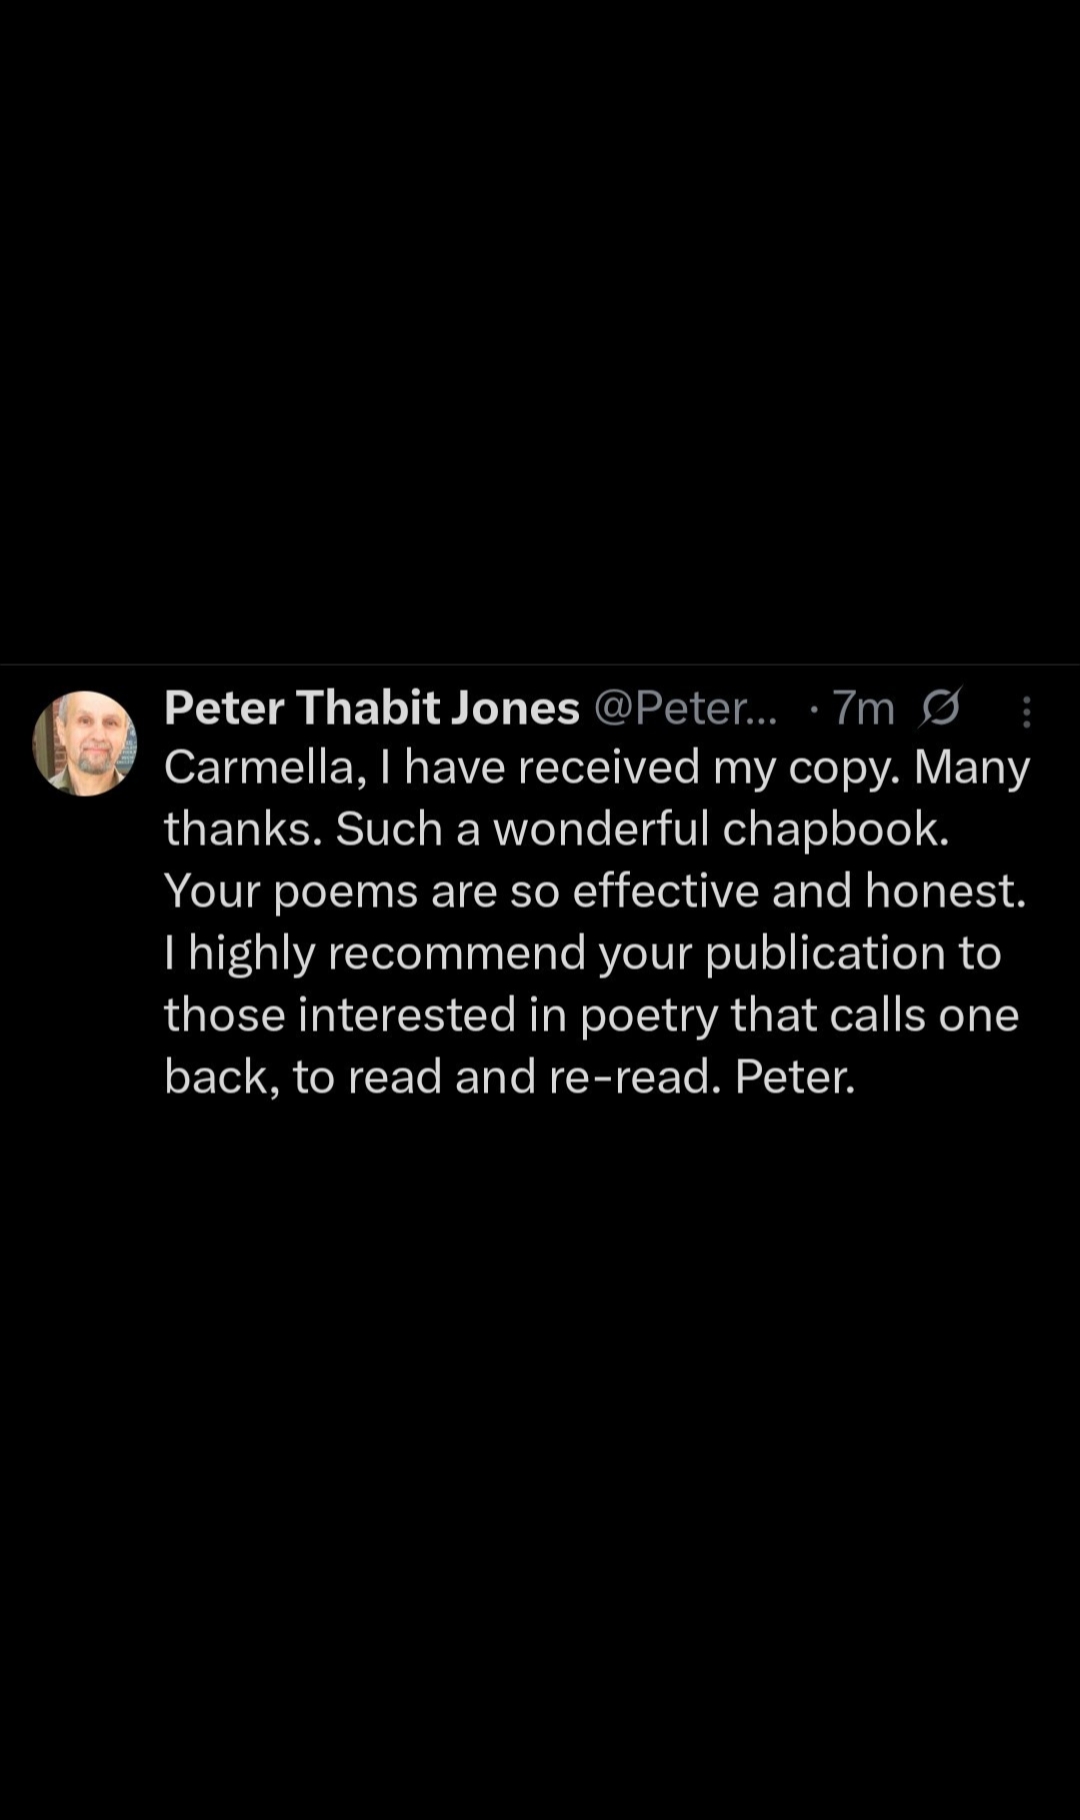Image resolution: width=1080 pixels, height=1820 pixels.
Task: Click the word 'interested' in the tweet
Action: click(x=406, y=1015)
